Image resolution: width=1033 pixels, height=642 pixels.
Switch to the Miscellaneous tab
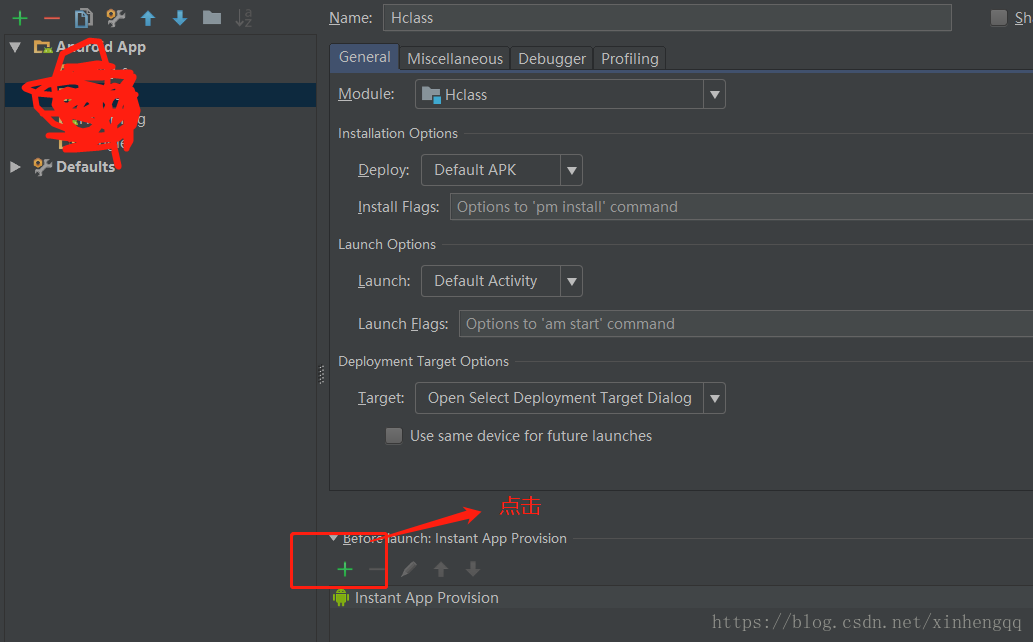pyautogui.click(x=455, y=59)
